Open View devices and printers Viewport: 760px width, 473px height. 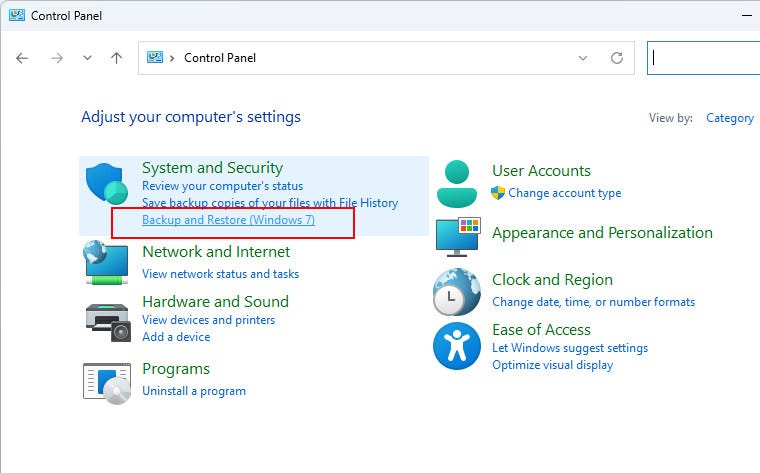click(208, 320)
